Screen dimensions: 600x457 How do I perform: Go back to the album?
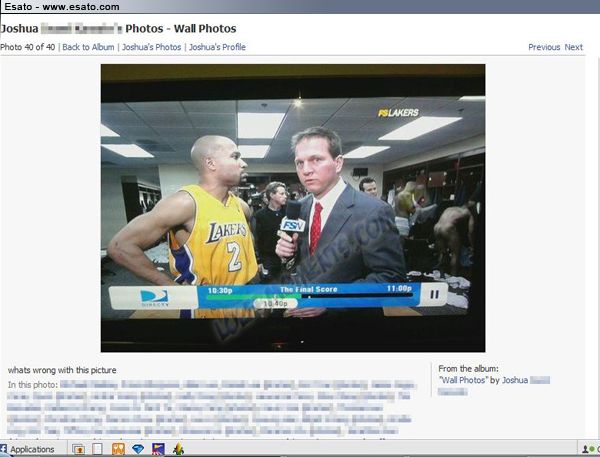pos(88,47)
